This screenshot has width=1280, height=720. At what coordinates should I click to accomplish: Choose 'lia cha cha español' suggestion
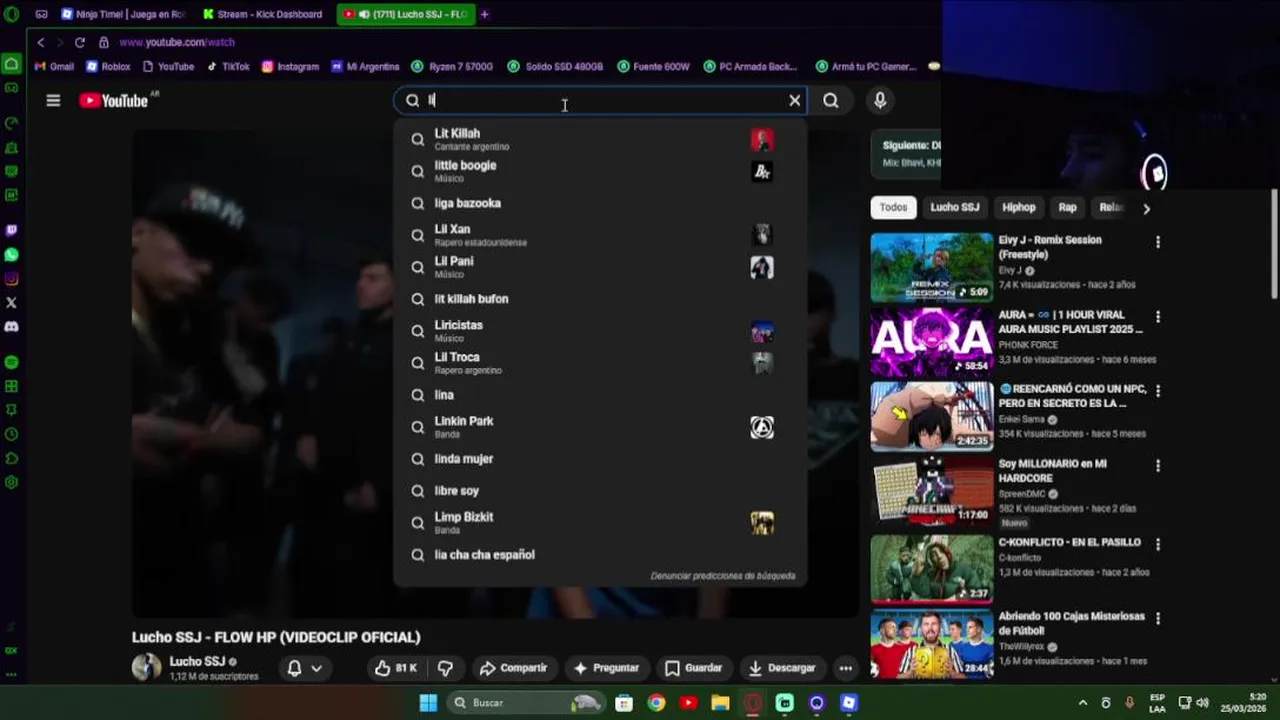point(600,555)
